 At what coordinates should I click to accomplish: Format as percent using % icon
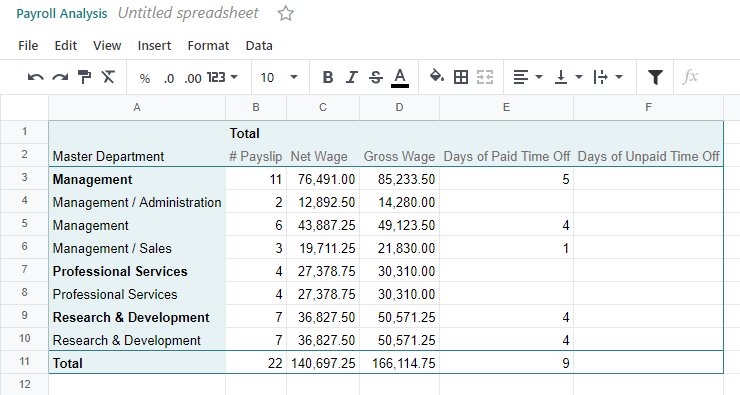145,78
